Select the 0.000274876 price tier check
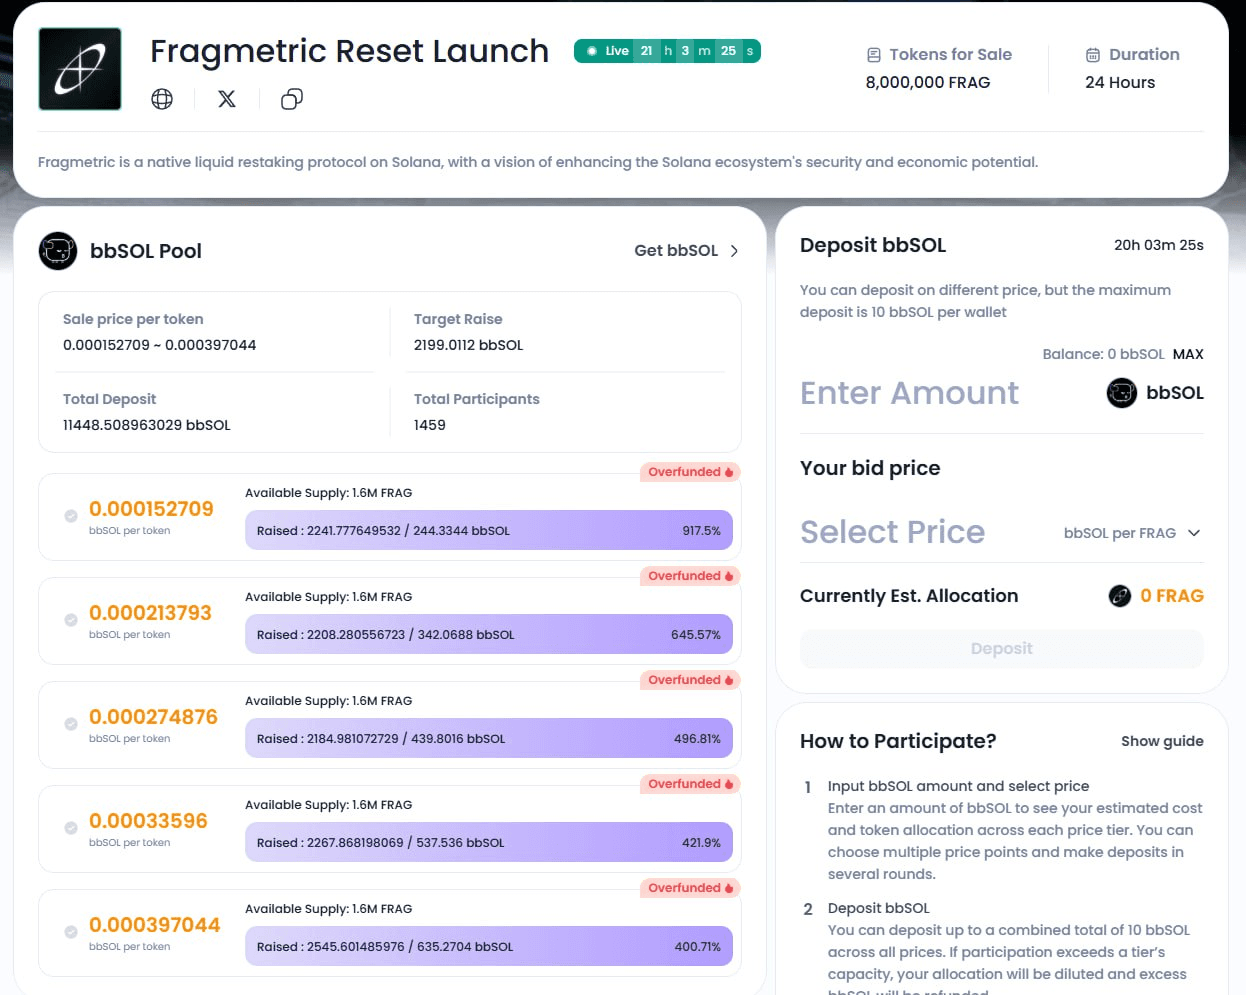1246x995 pixels. pos(71,724)
